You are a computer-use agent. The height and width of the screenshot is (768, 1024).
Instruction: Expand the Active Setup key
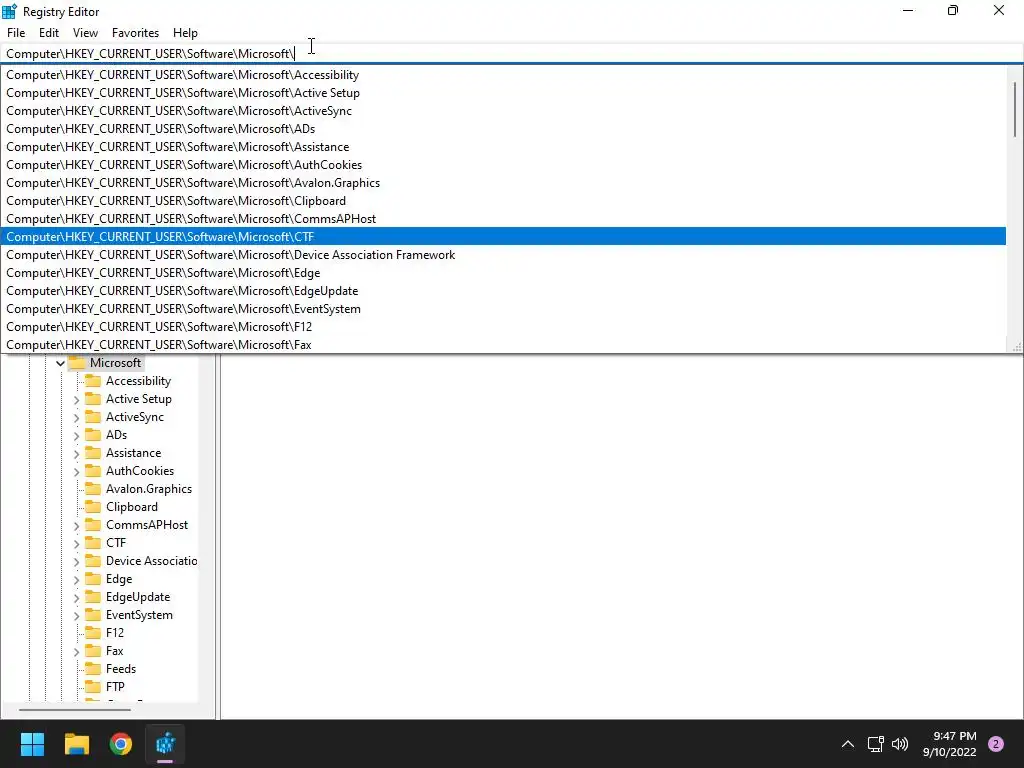[76, 399]
